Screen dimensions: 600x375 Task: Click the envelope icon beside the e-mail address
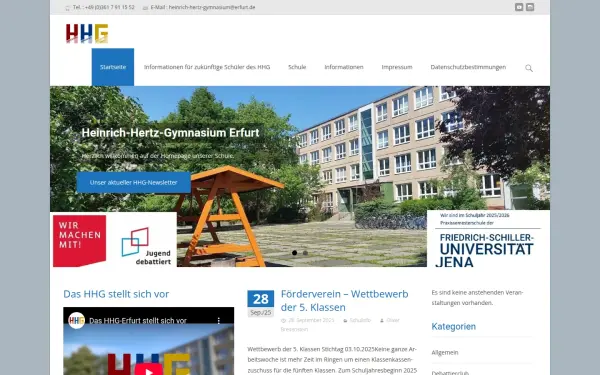click(x=145, y=8)
